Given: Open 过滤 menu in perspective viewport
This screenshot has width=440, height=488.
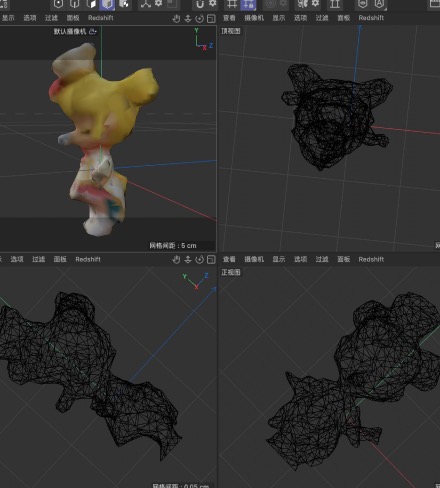Looking at the screenshot, I should pos(51,18).
